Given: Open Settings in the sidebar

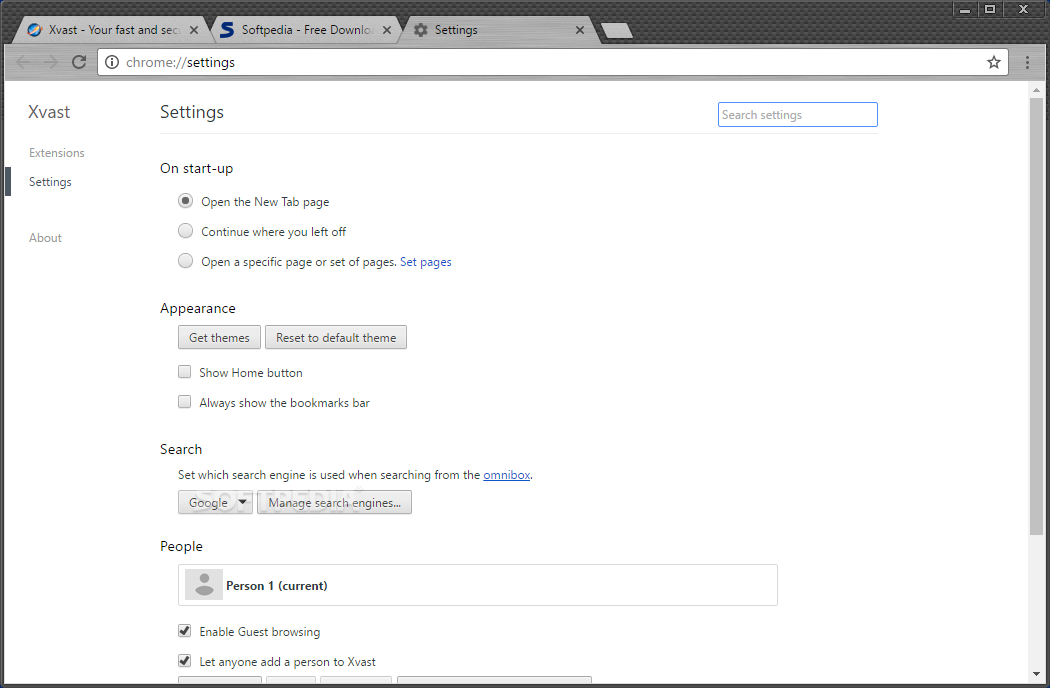Looking at the screenshot, I should (x=50, y=182).
